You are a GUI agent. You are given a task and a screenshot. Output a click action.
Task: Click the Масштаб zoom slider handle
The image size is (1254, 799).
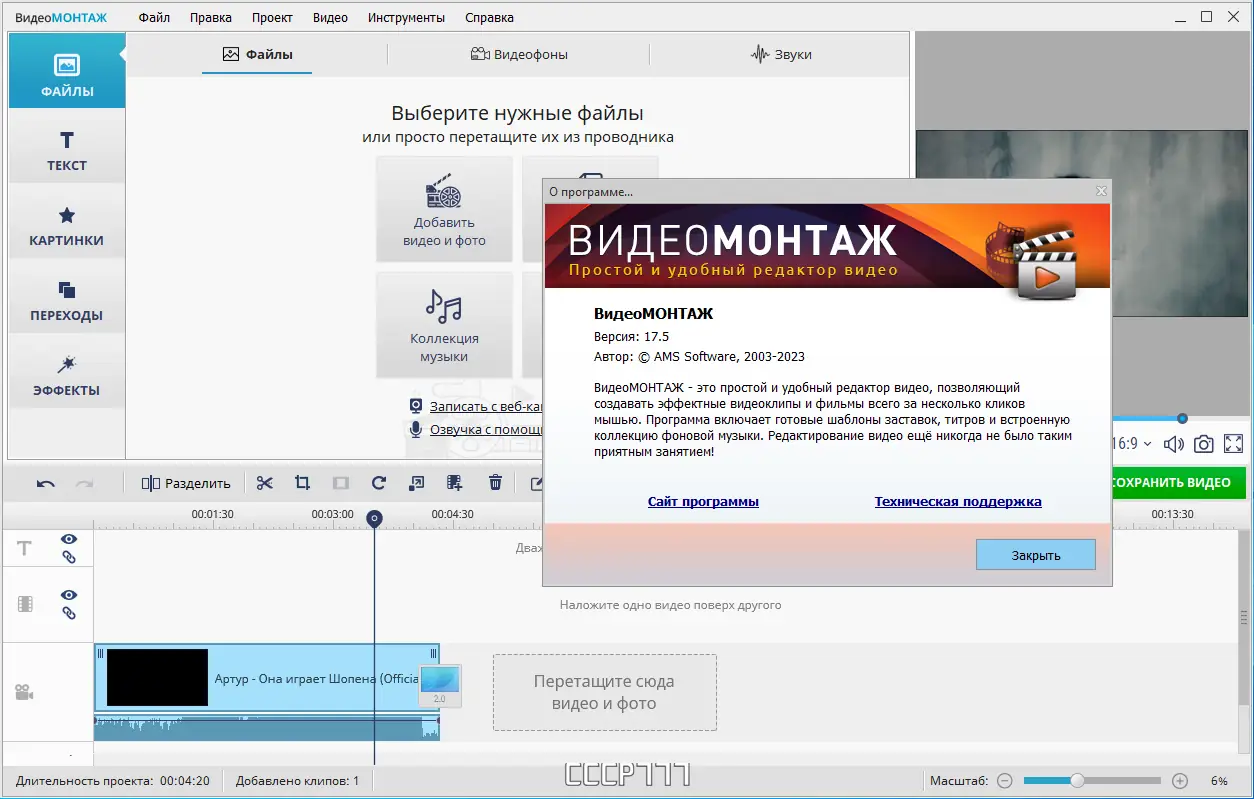pyautogui.click(x=1077, y=780)
